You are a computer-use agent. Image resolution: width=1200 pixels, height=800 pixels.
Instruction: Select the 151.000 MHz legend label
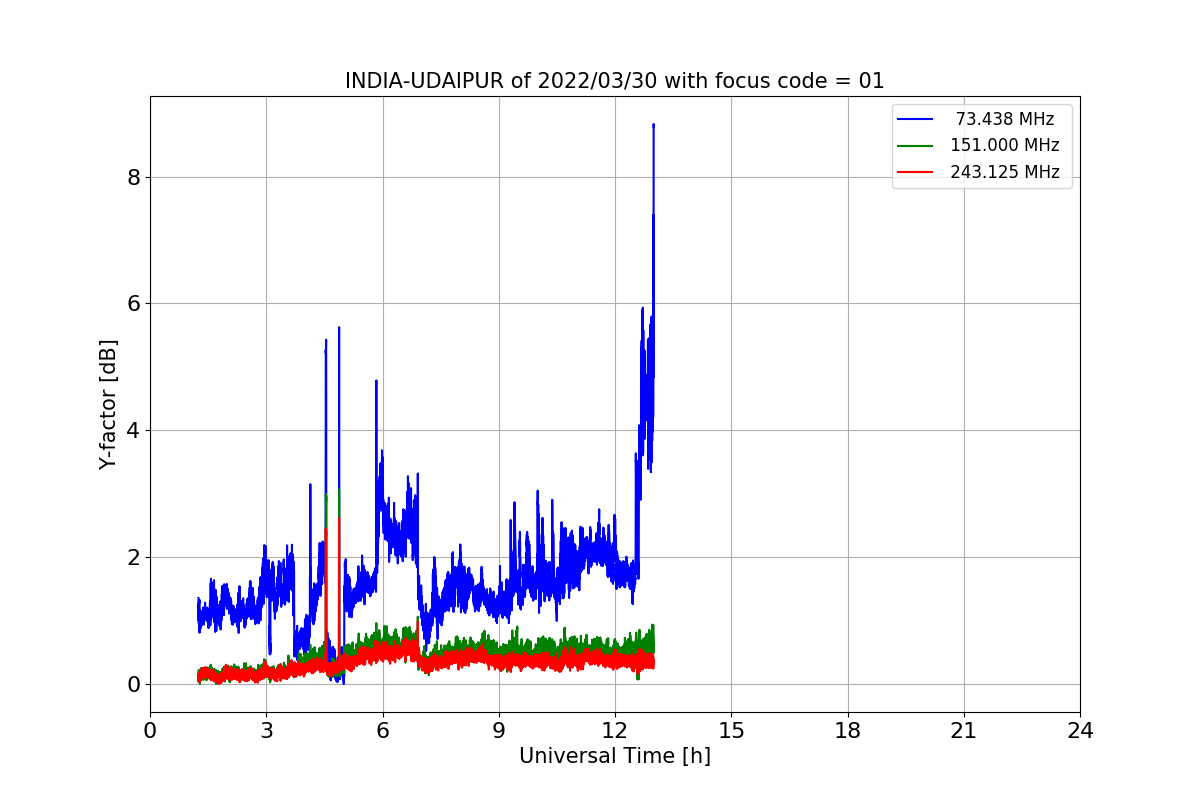(x=1005, y=145)
